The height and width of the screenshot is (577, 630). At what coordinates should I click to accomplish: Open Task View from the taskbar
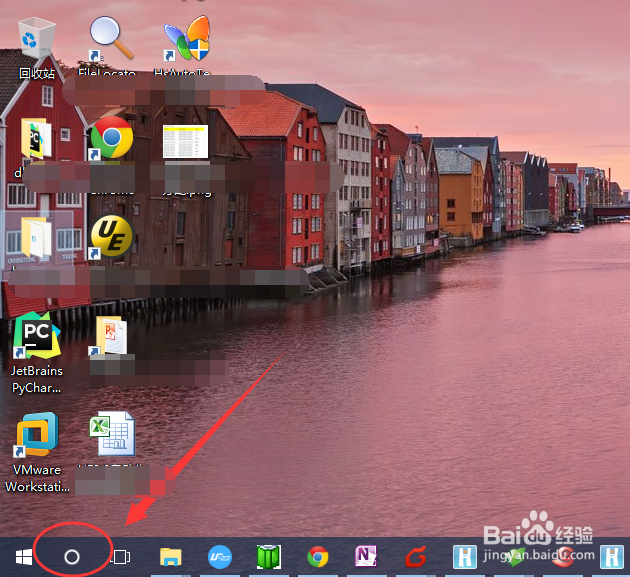(121, 557)
